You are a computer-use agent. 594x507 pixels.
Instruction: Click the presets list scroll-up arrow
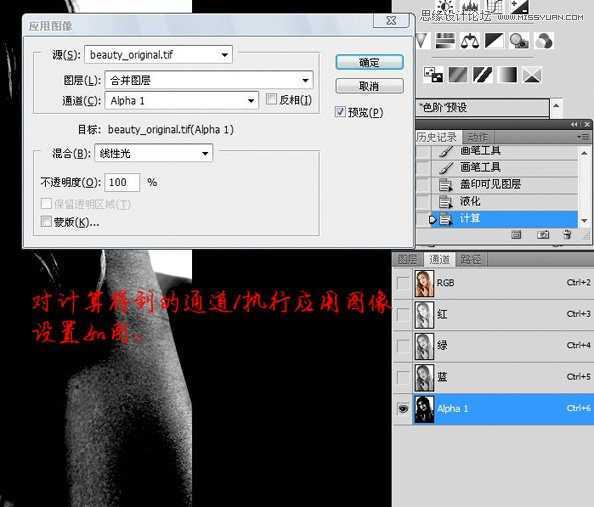(x=556, y=105)
